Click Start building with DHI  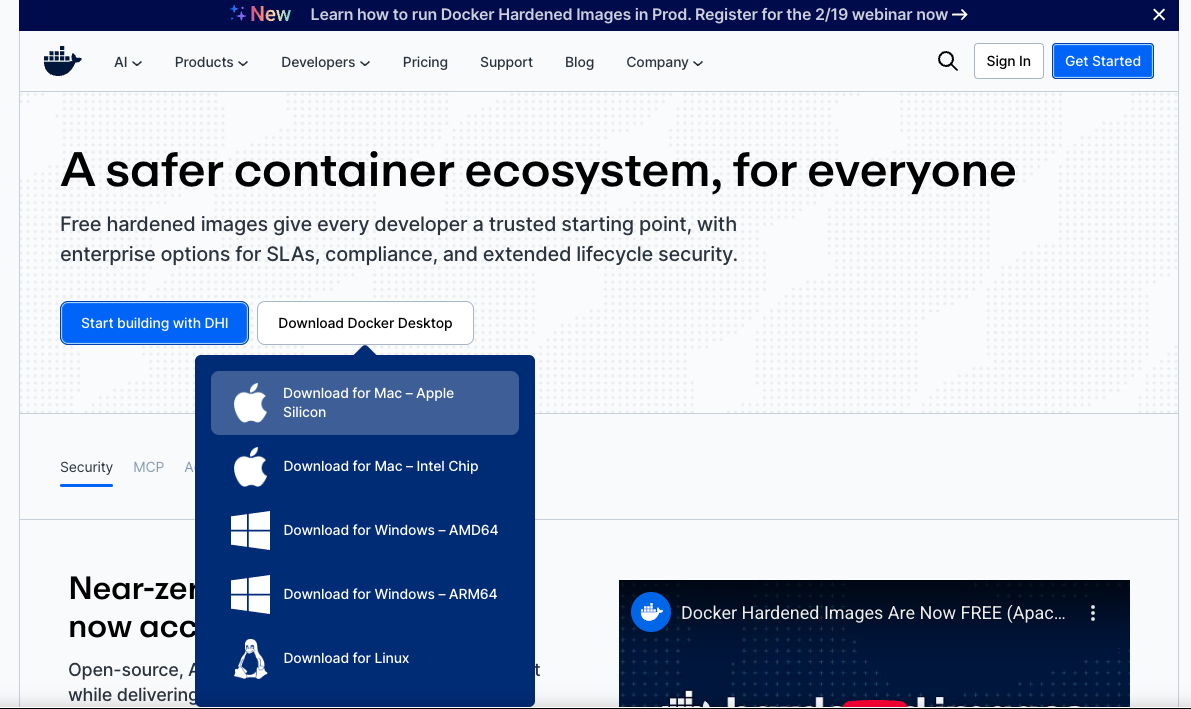154,322
